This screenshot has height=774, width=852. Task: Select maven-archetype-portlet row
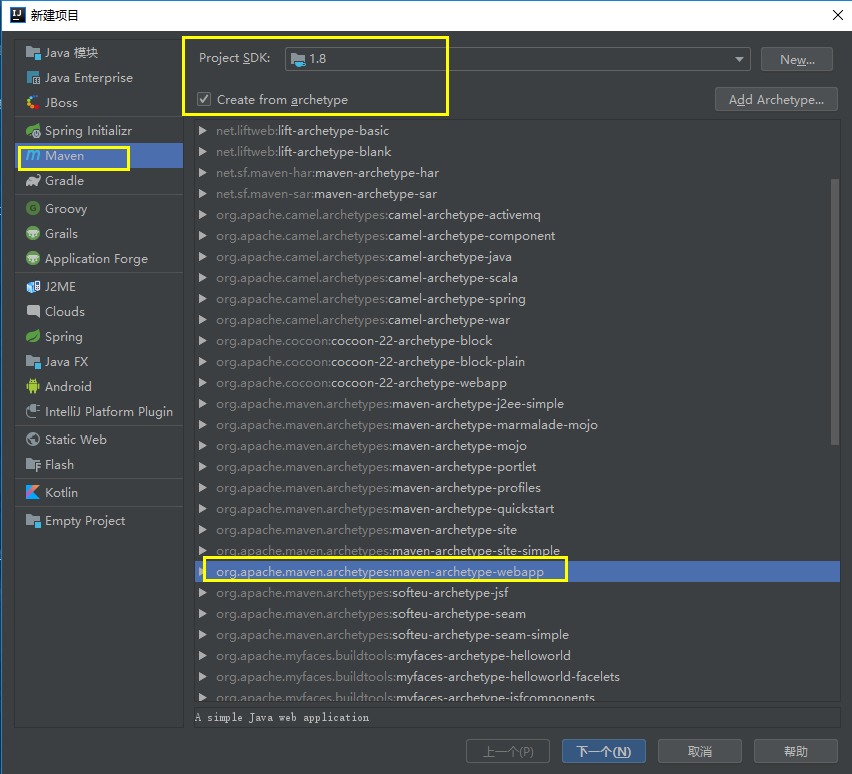click(x=517, y=467)
